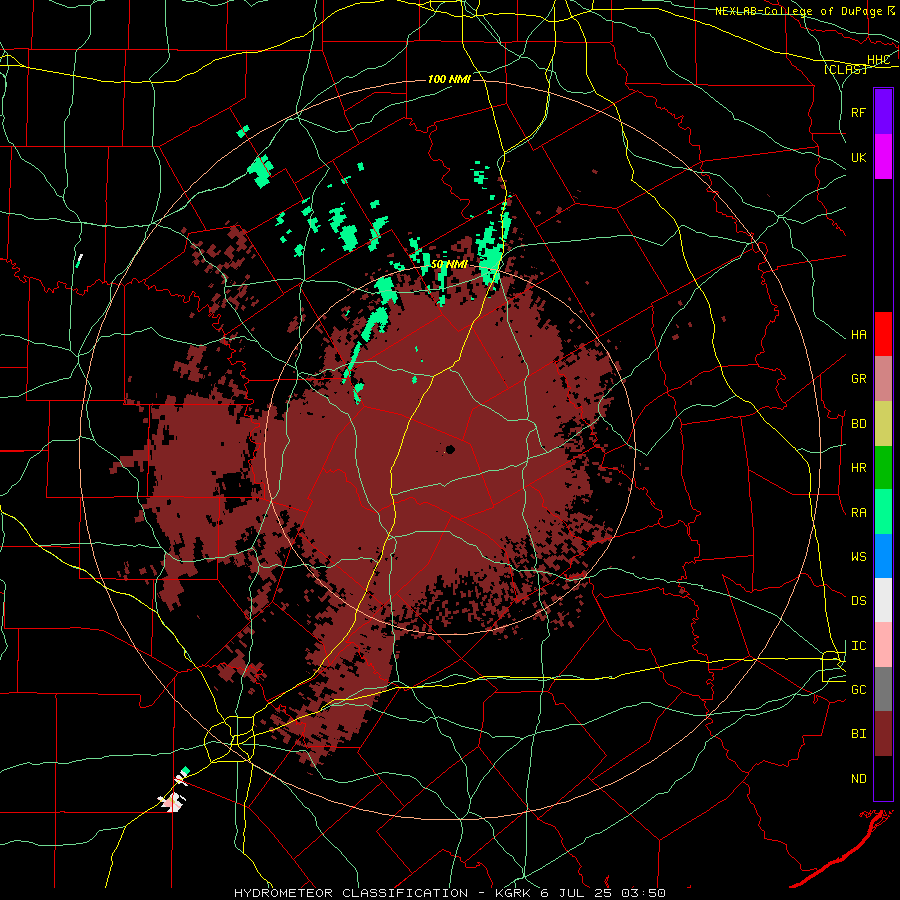Screen dimensions: 900x900
Task: Click the UK legend label
Action: click(858, 157)
